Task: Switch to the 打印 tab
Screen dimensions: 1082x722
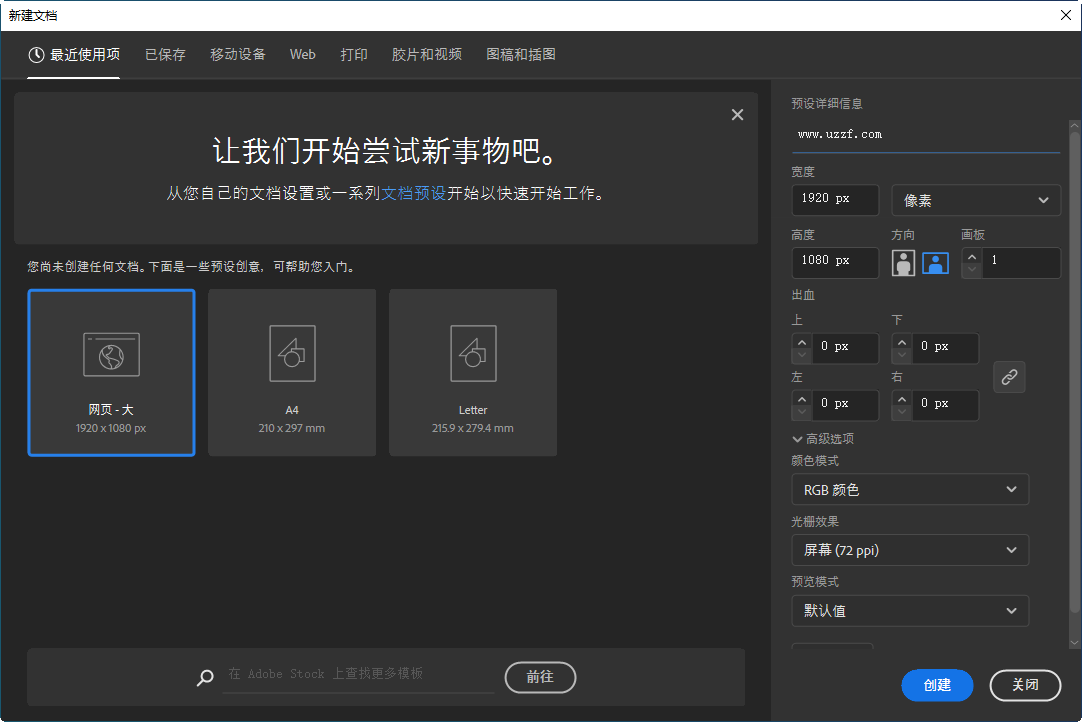Action: pyautogui.click(x=354, y=54)
